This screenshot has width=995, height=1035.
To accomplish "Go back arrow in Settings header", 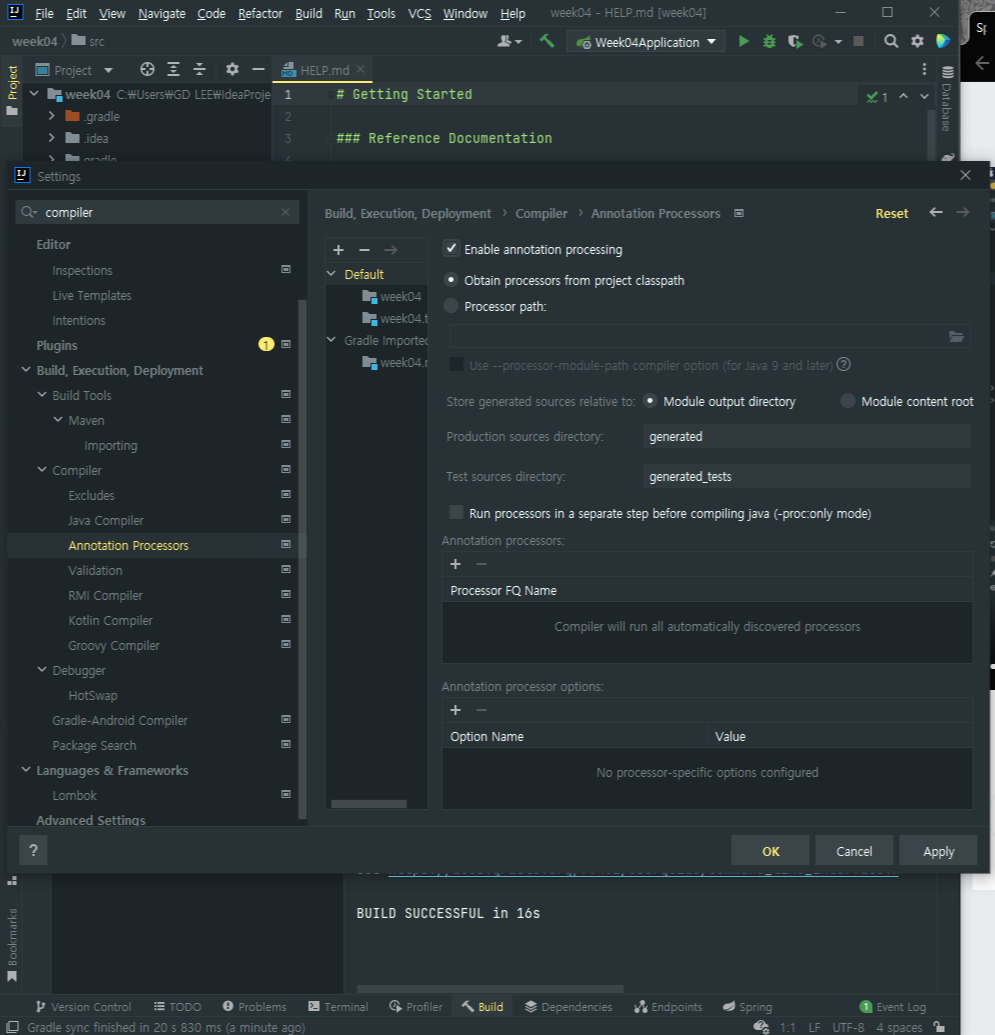I will [x=936, y=213].
